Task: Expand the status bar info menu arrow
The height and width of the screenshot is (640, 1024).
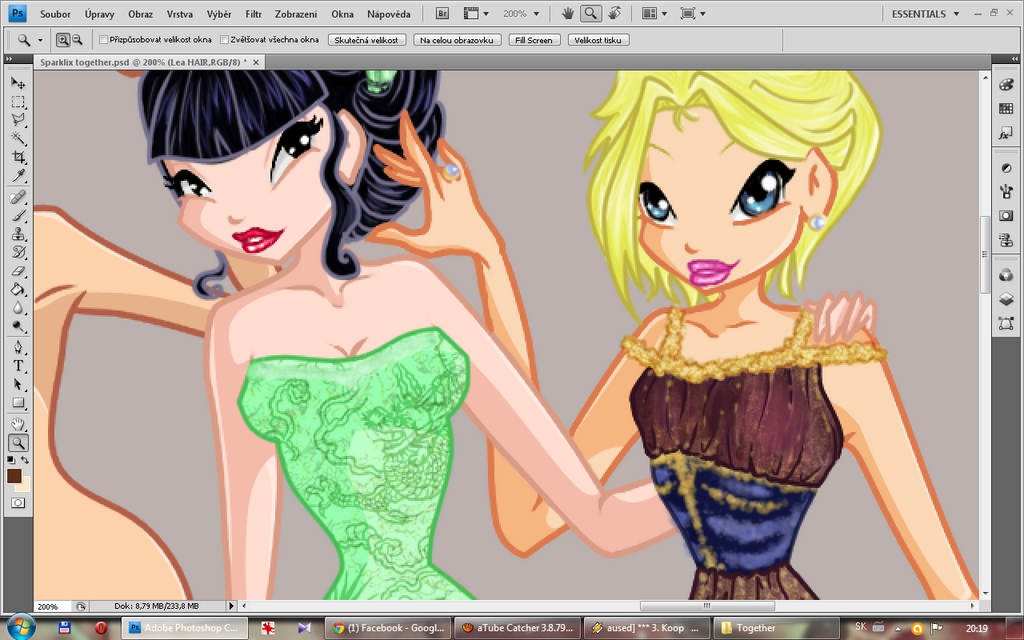Action: pos(231,606)
